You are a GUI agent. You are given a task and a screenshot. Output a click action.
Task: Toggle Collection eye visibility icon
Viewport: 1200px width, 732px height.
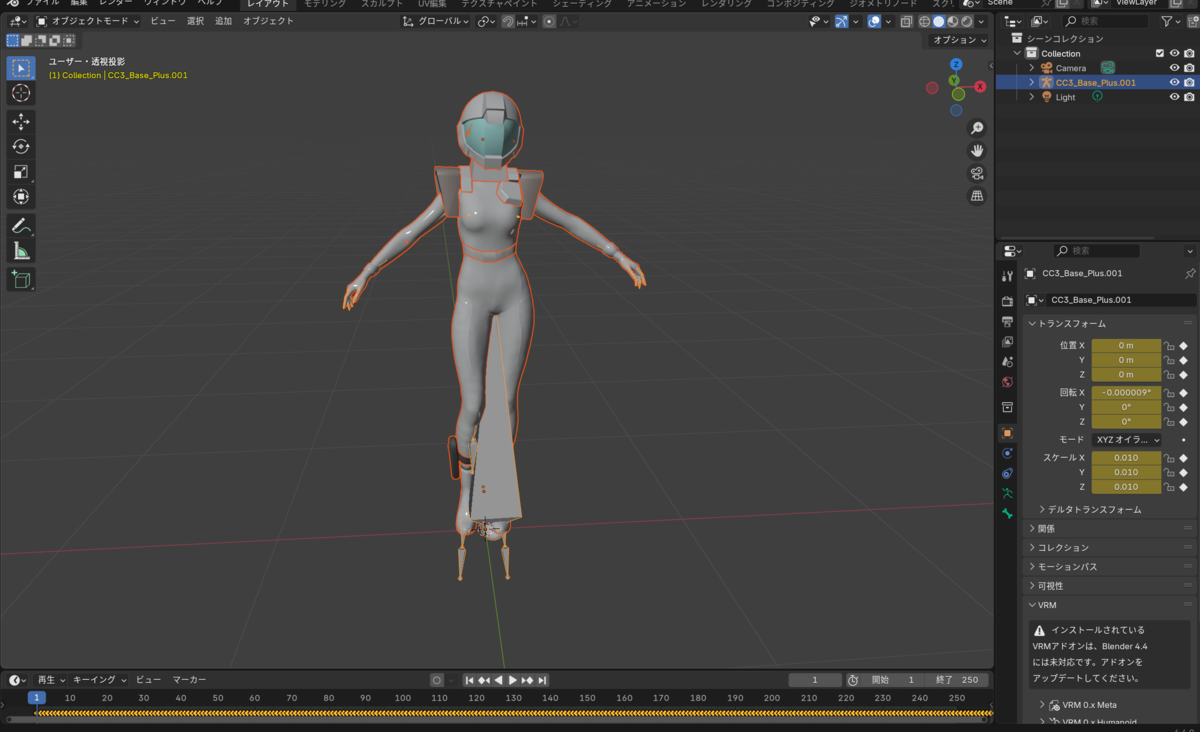click(1175, 54)
